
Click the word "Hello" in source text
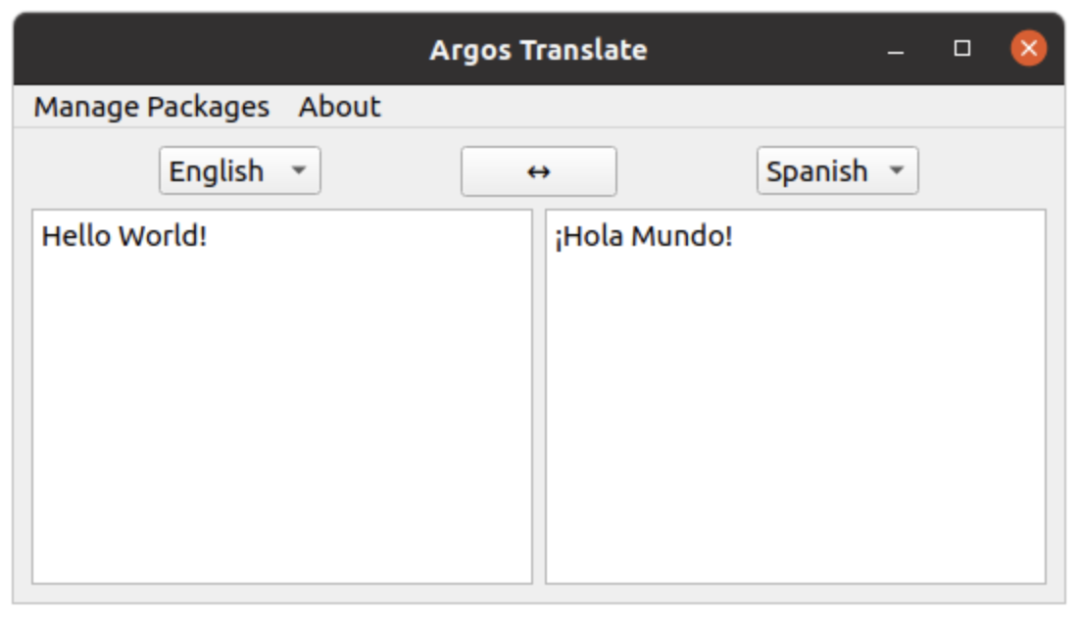[76, 237]
